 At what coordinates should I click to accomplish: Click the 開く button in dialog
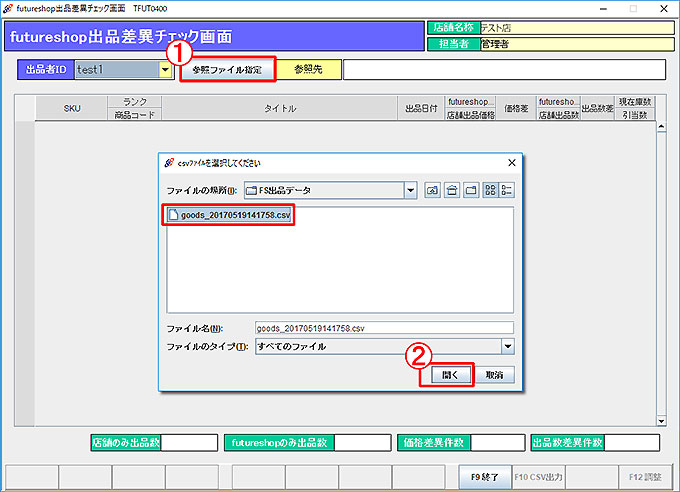coord(451,375)
